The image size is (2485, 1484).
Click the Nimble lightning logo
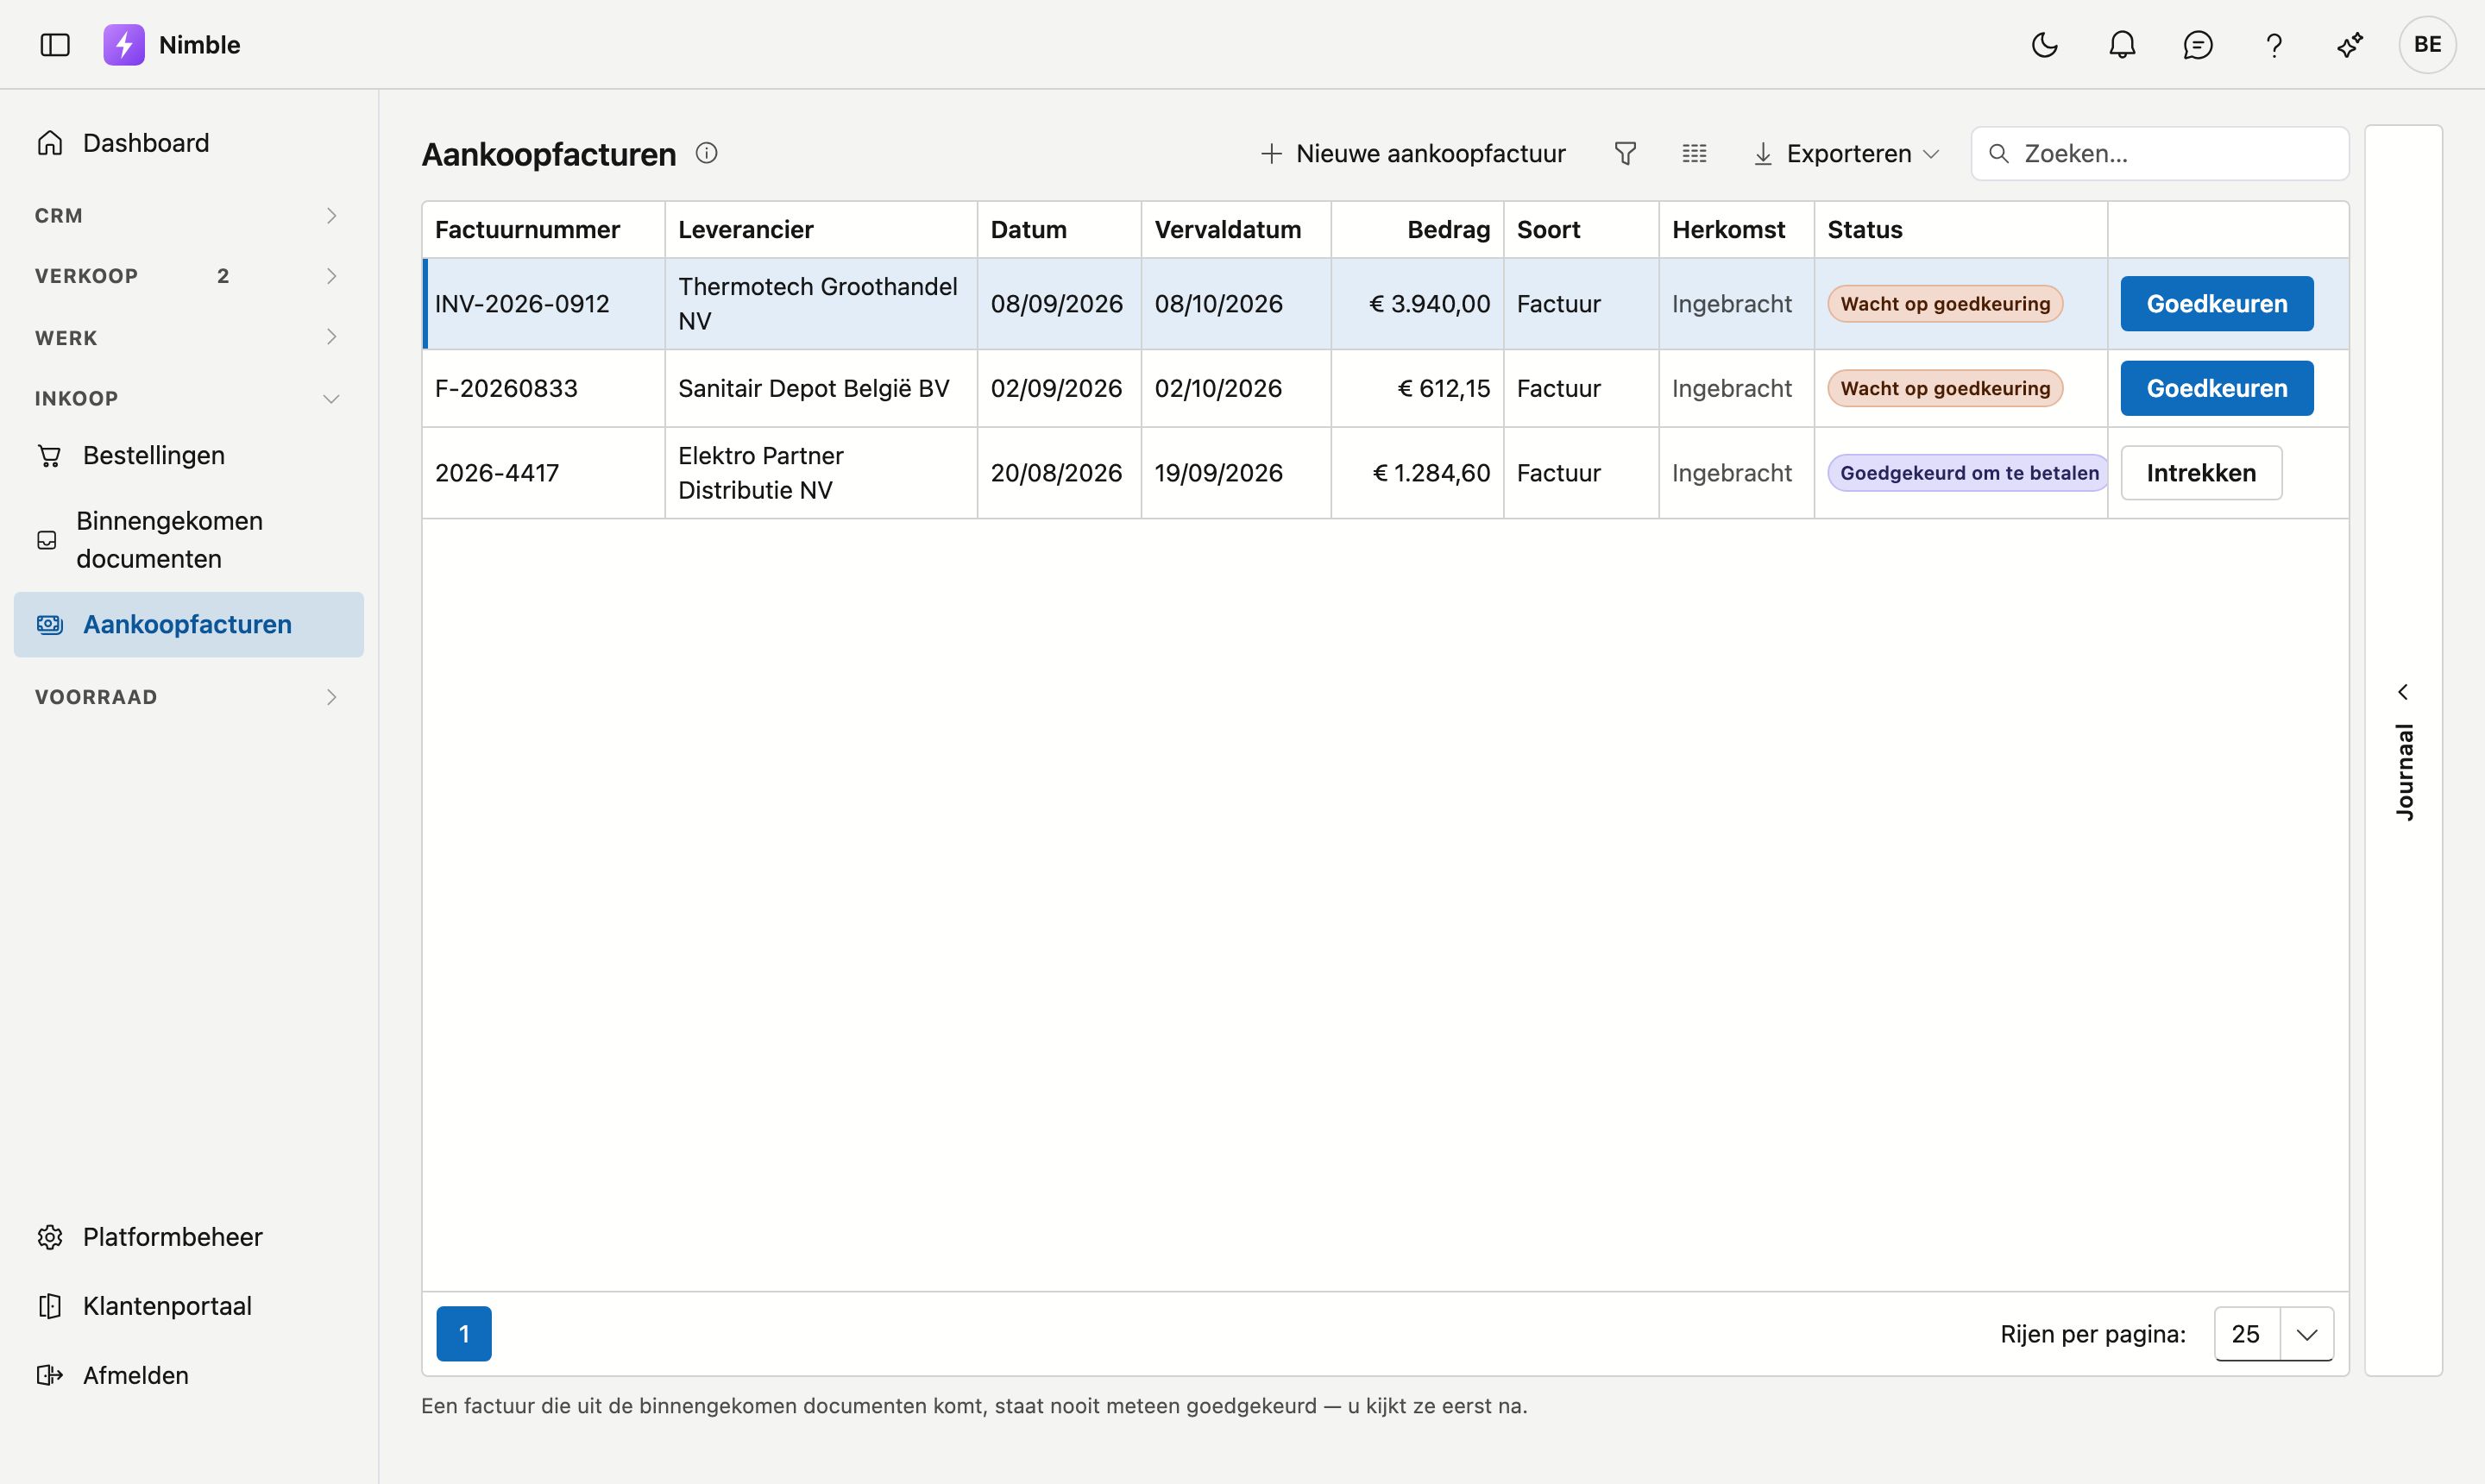124,45
